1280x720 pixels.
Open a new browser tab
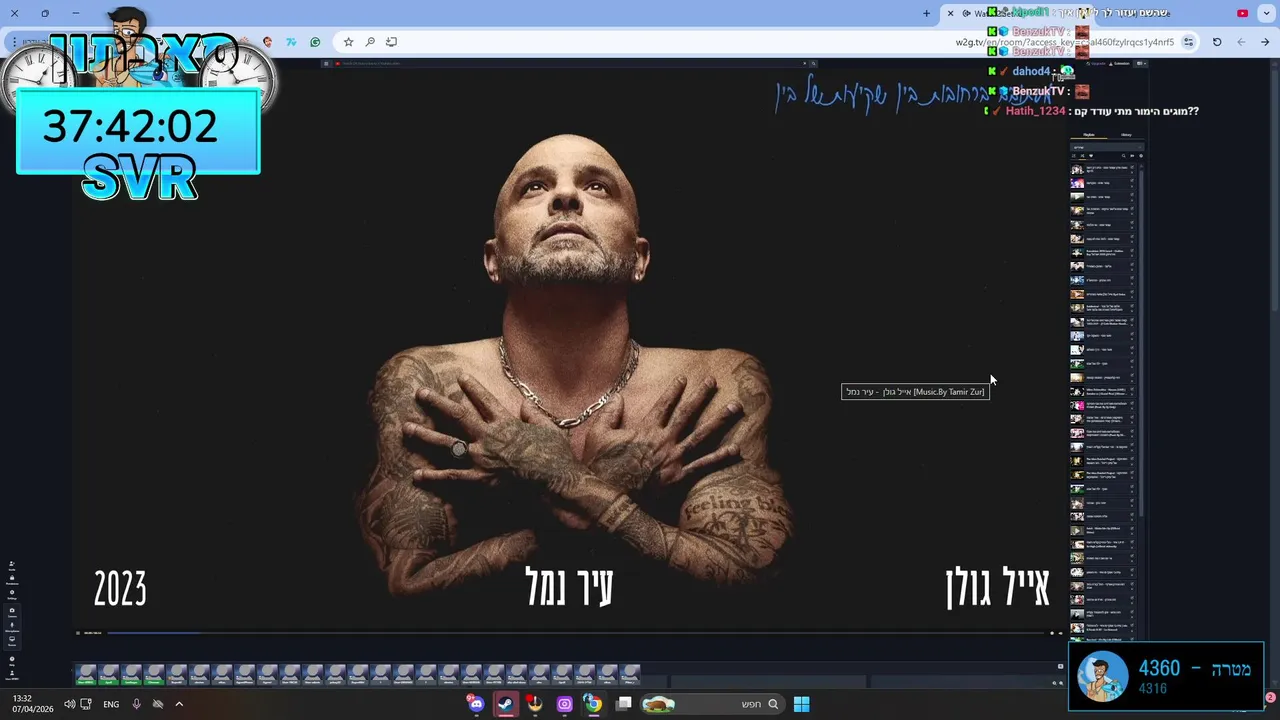pyautogui.click(x=926, y=13)
